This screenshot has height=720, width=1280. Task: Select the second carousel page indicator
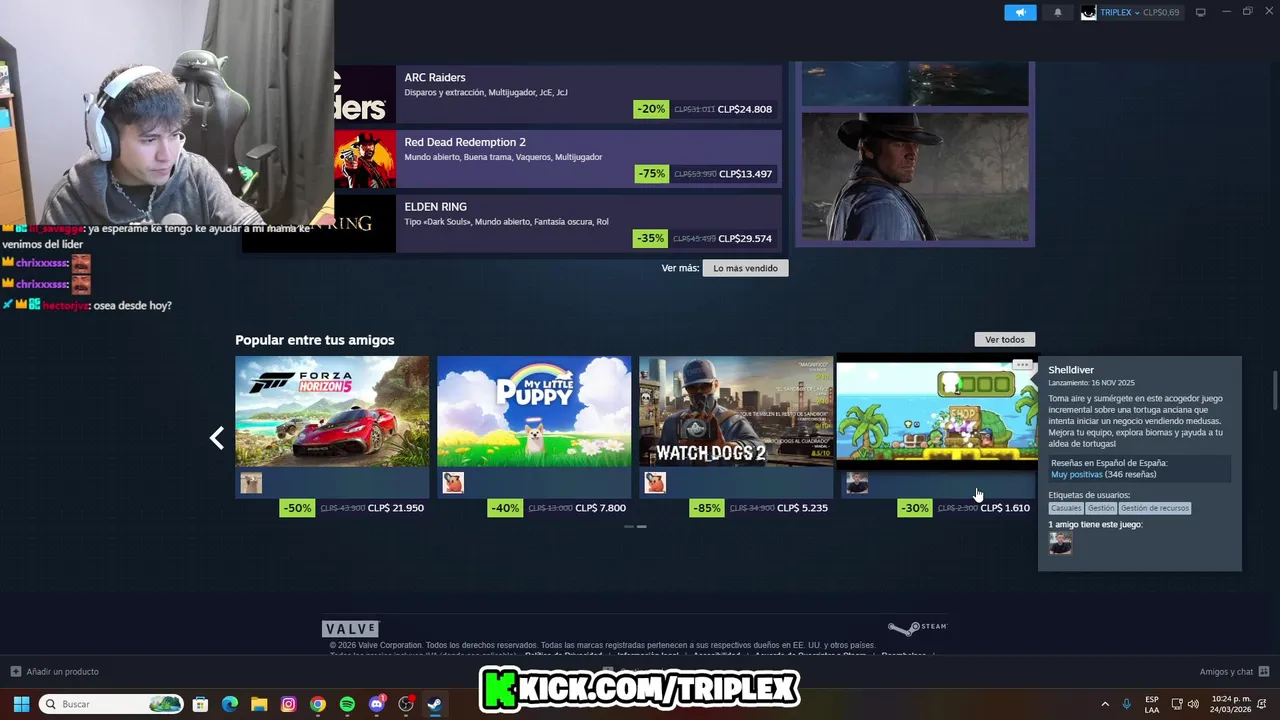pyautogui.click(x=641, y=526)
